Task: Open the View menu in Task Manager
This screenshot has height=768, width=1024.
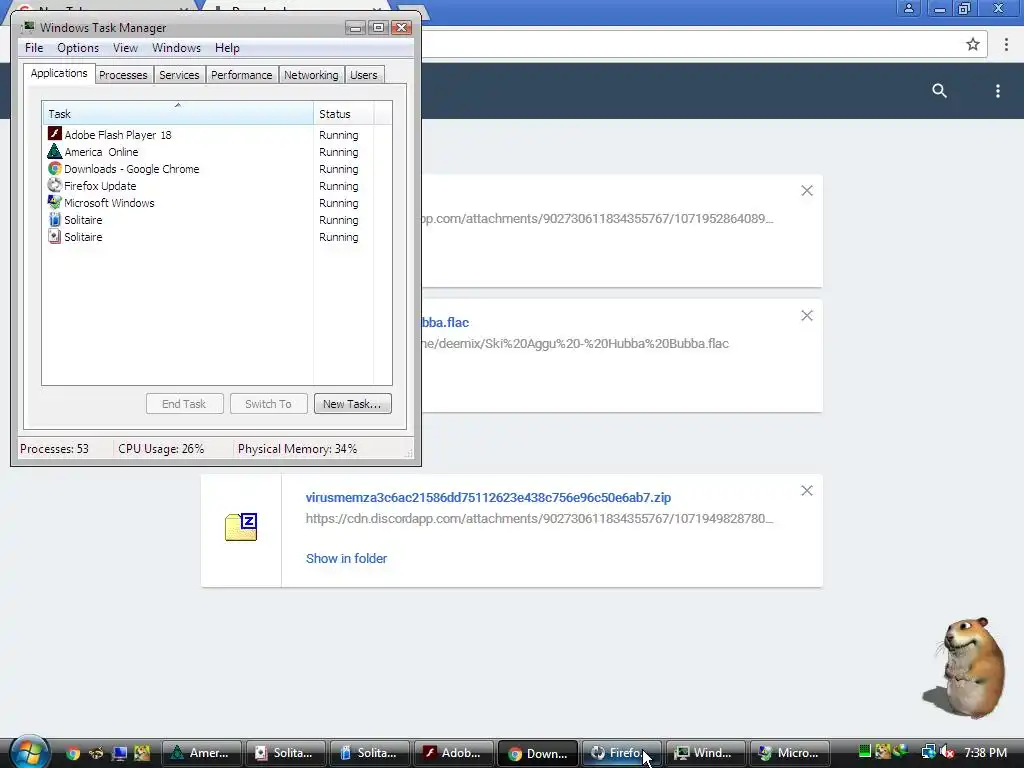Action: point(125,48)
